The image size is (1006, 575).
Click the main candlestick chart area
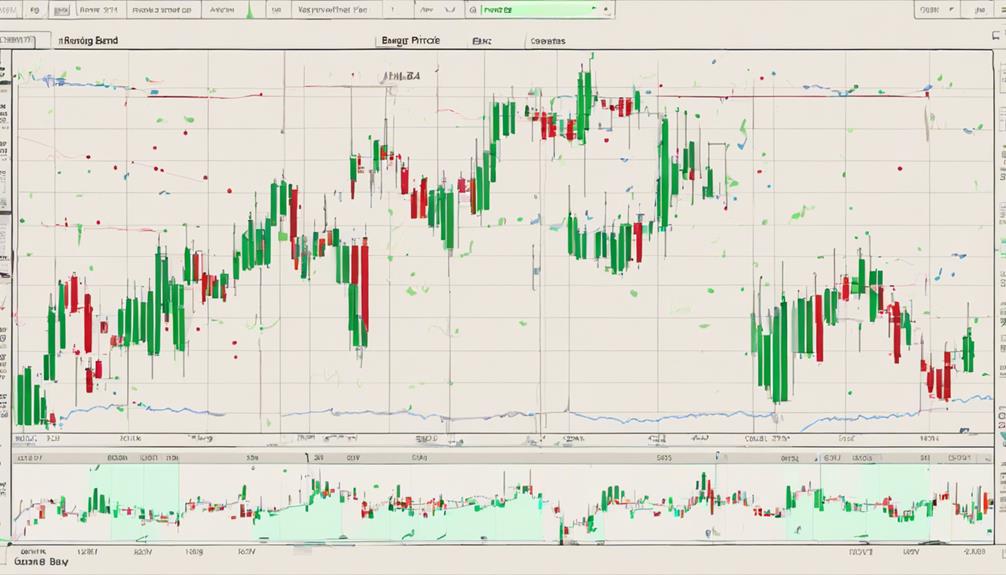point(502,241)
